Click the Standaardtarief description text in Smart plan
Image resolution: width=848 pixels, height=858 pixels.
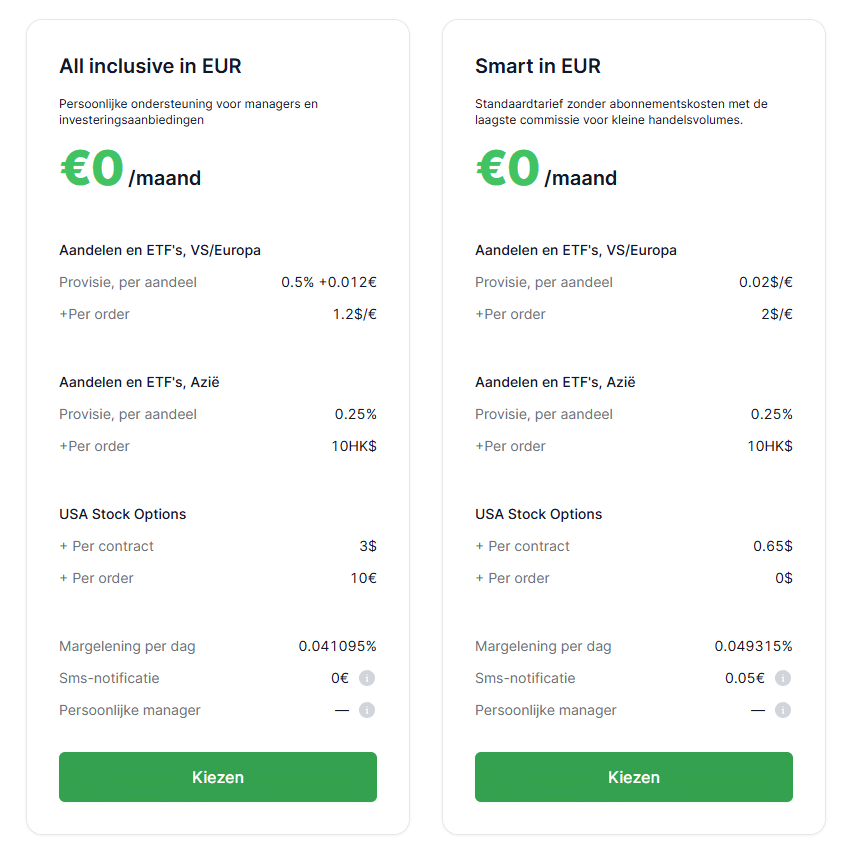(621, 112)
